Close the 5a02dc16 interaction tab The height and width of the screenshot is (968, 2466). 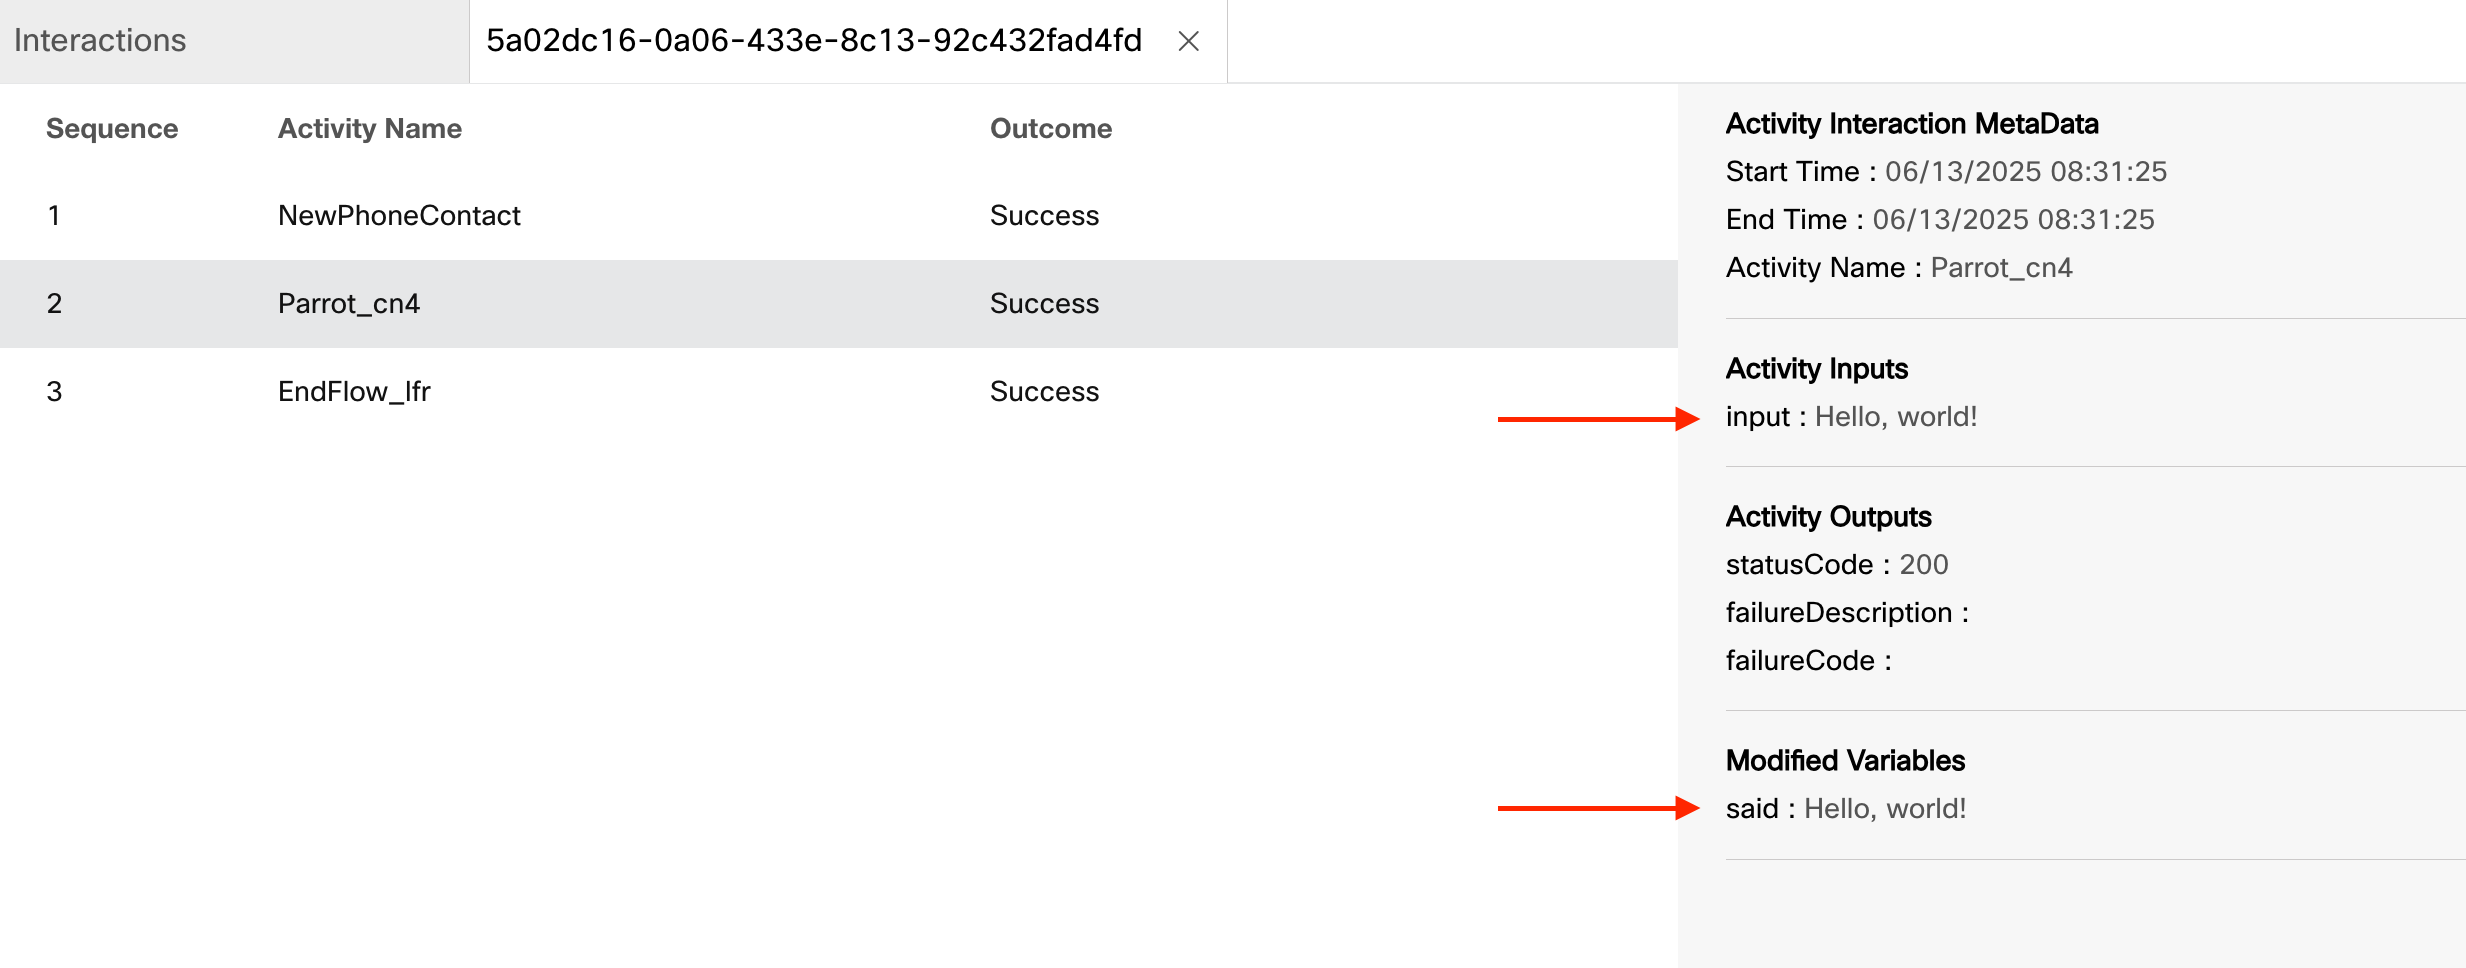(1188, 41)
